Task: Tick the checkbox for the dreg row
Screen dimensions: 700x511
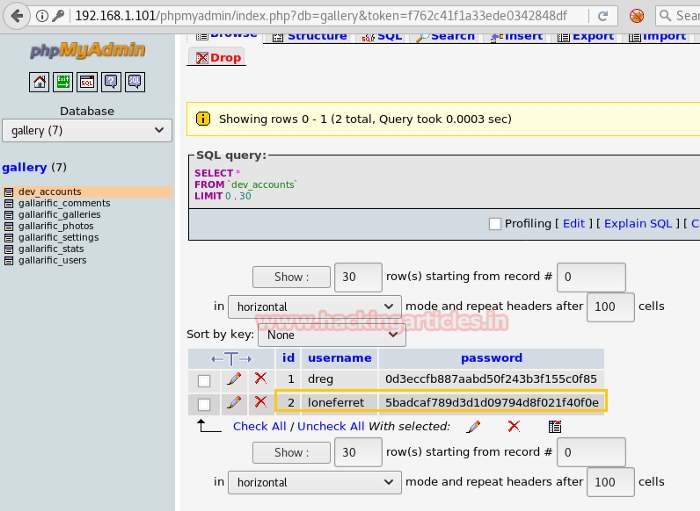Action: pos(204,380)
